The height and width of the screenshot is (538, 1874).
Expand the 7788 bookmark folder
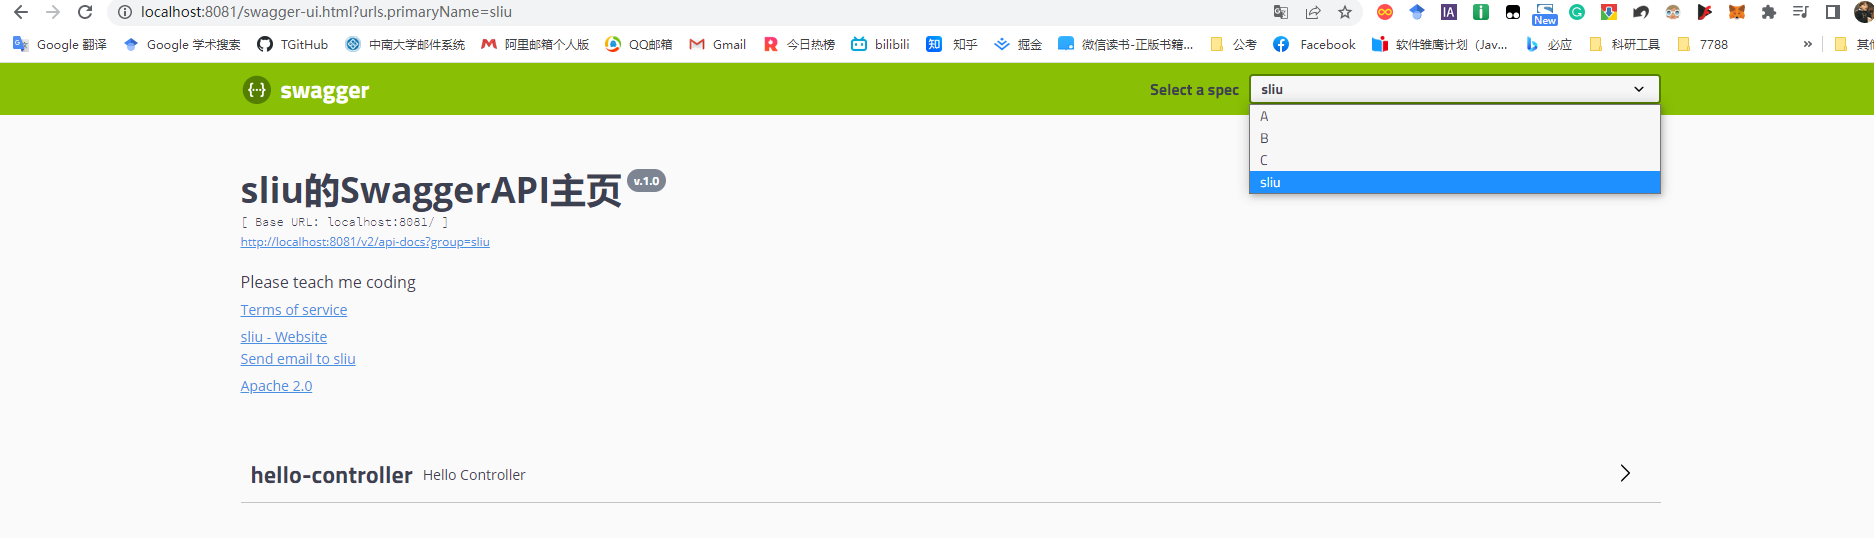1702,44
